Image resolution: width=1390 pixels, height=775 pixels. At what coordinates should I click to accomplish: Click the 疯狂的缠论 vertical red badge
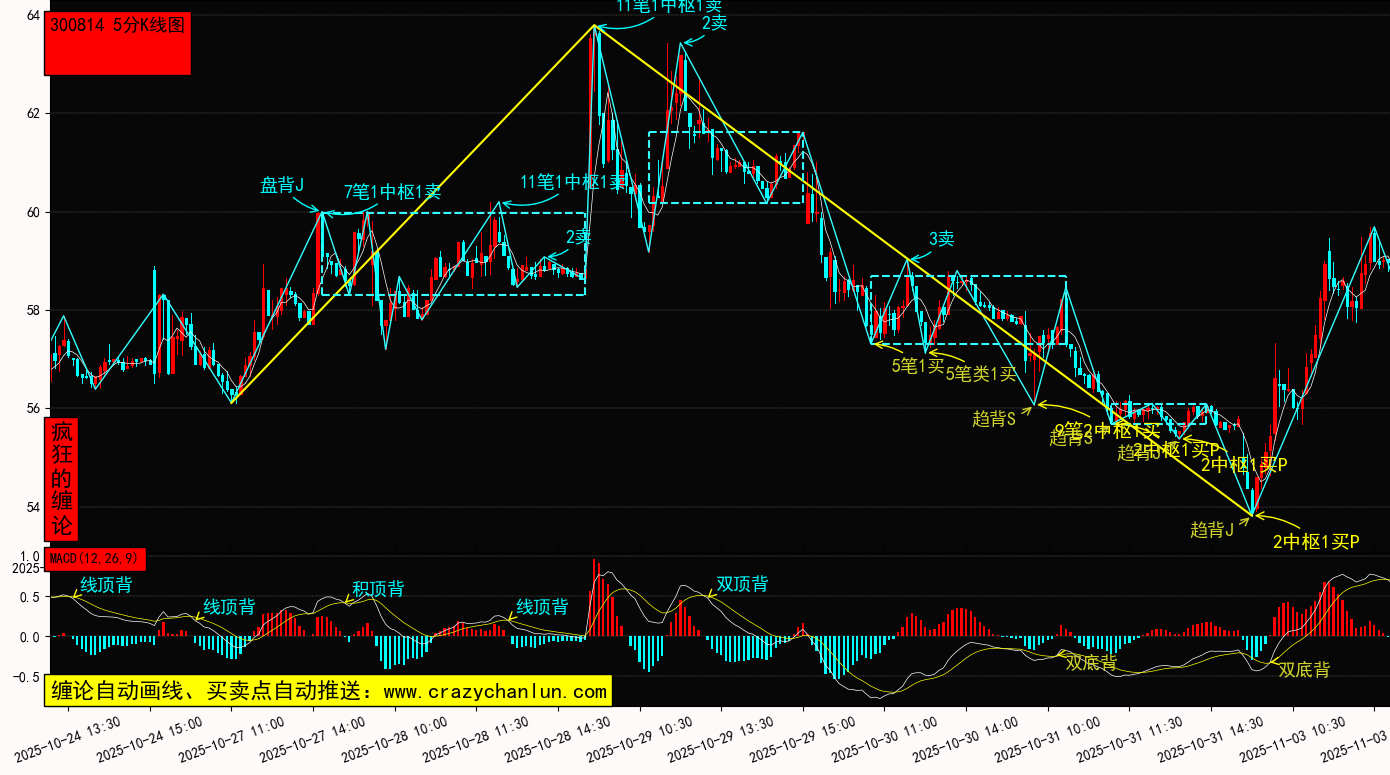click(62, 479)
